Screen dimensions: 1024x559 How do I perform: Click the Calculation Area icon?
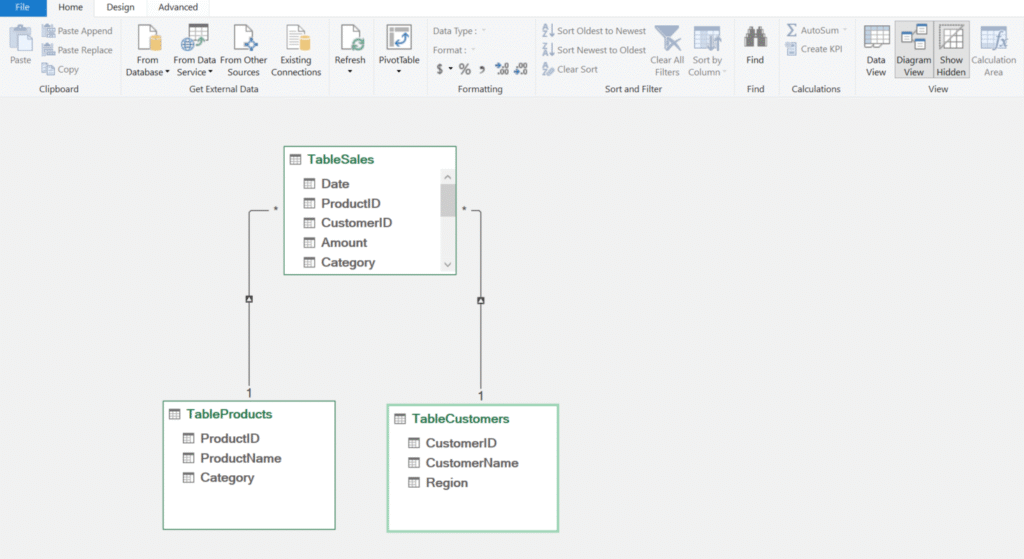click(993, 40)
